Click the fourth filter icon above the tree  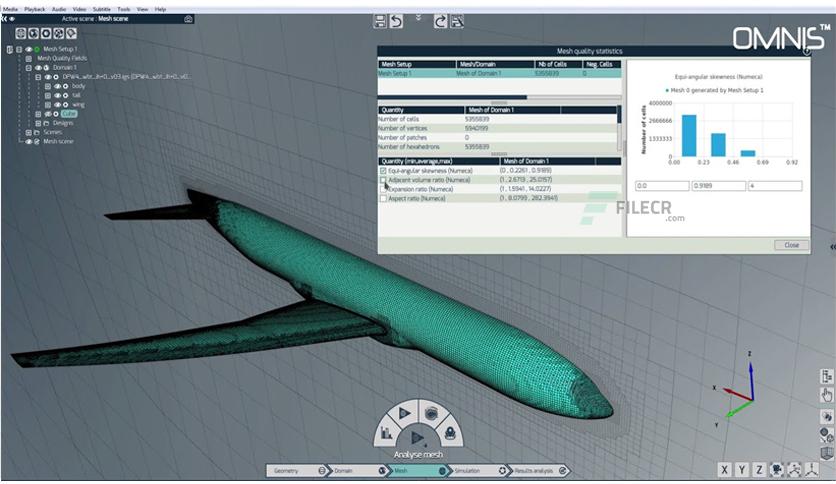pyautogui.click(x=58, y=34)
